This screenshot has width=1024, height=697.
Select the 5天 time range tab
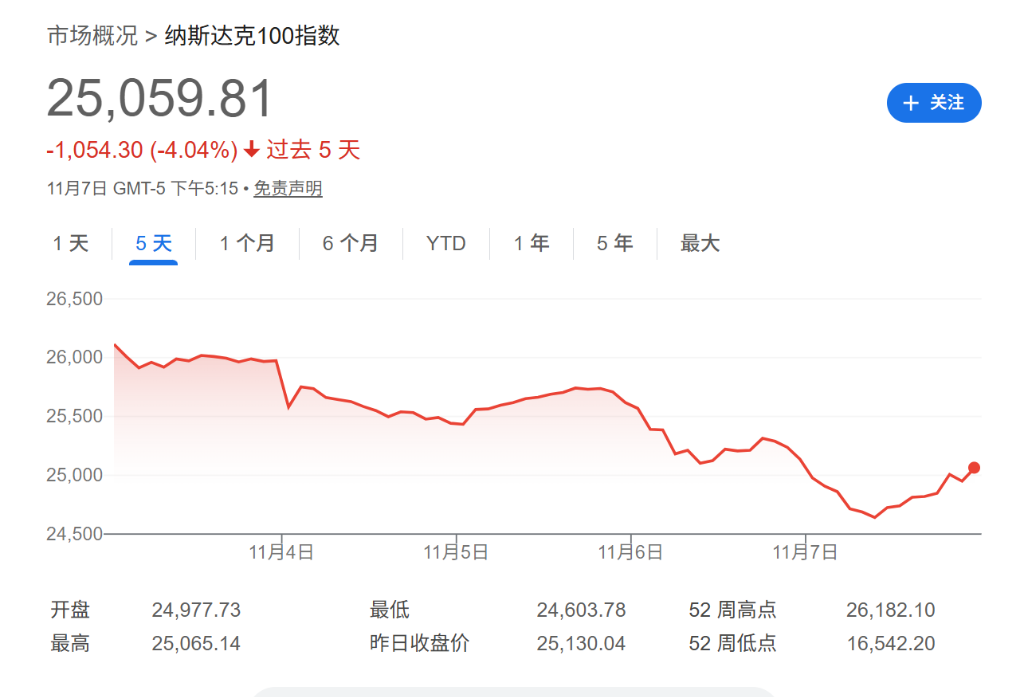coord(154,243)
